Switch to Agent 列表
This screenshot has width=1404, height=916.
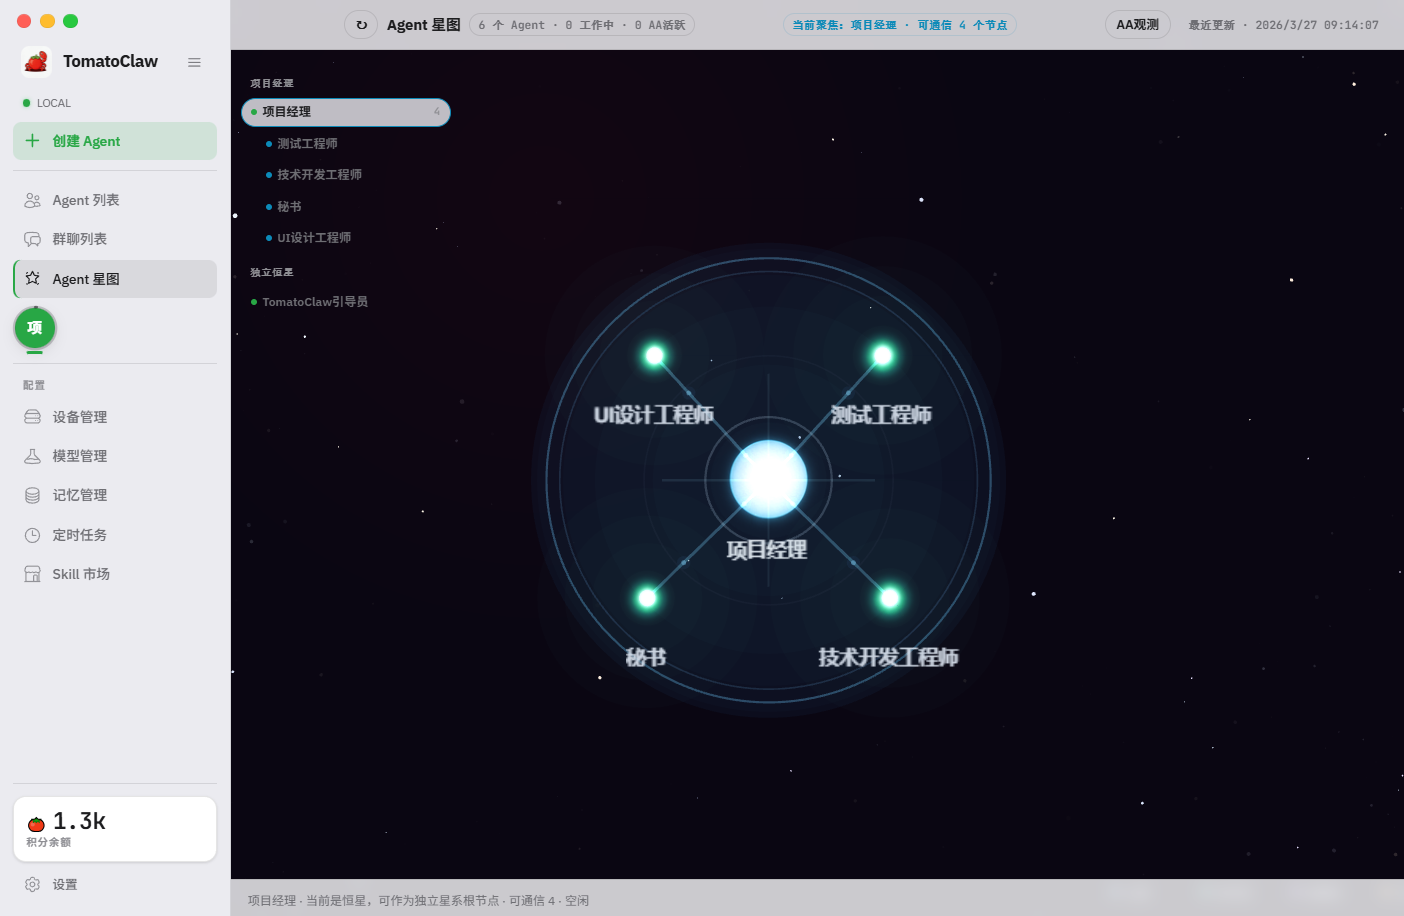(x=87, y=200)
